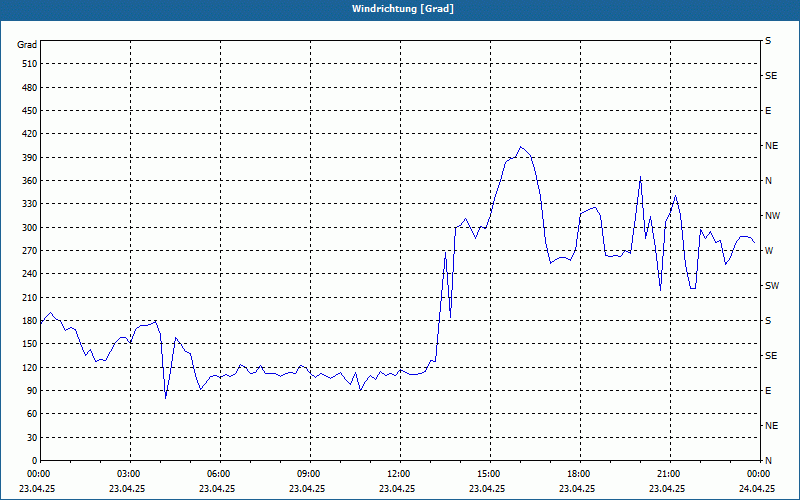800x500 pixels.
Task: Select the 120 y-axis value
Action: [x=30, y=367]
